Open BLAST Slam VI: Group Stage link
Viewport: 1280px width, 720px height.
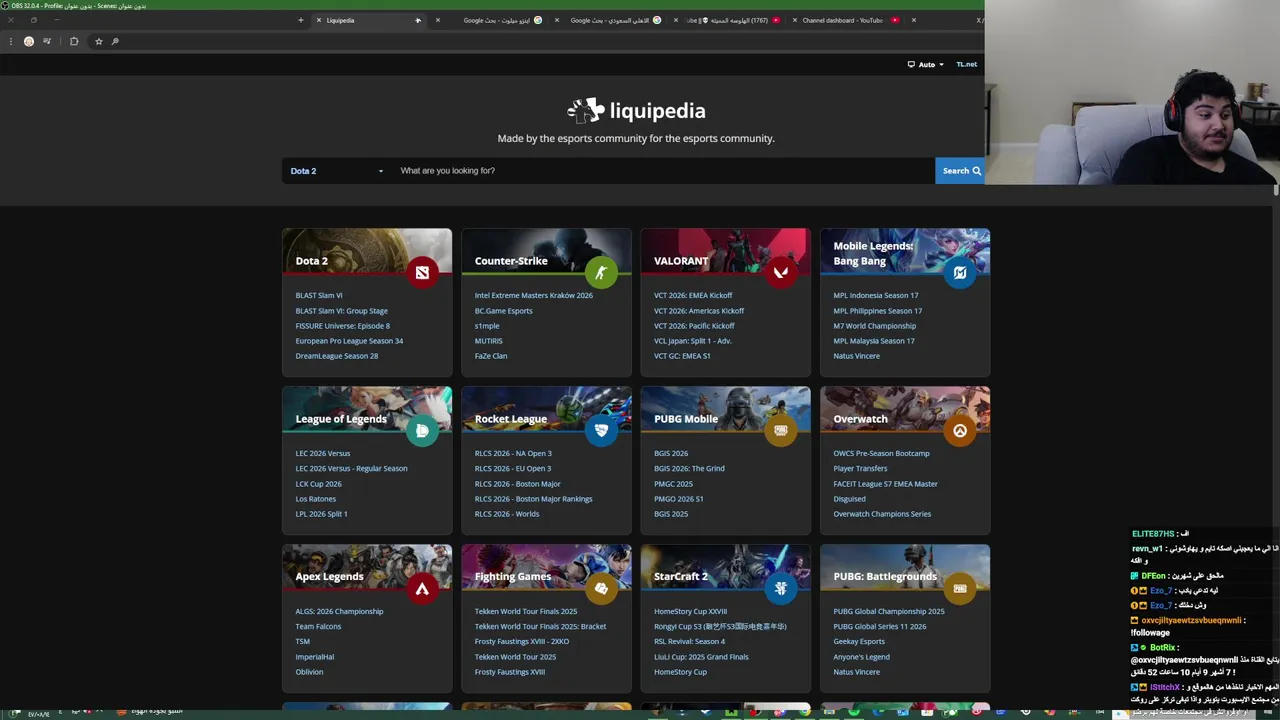point(341,311)
